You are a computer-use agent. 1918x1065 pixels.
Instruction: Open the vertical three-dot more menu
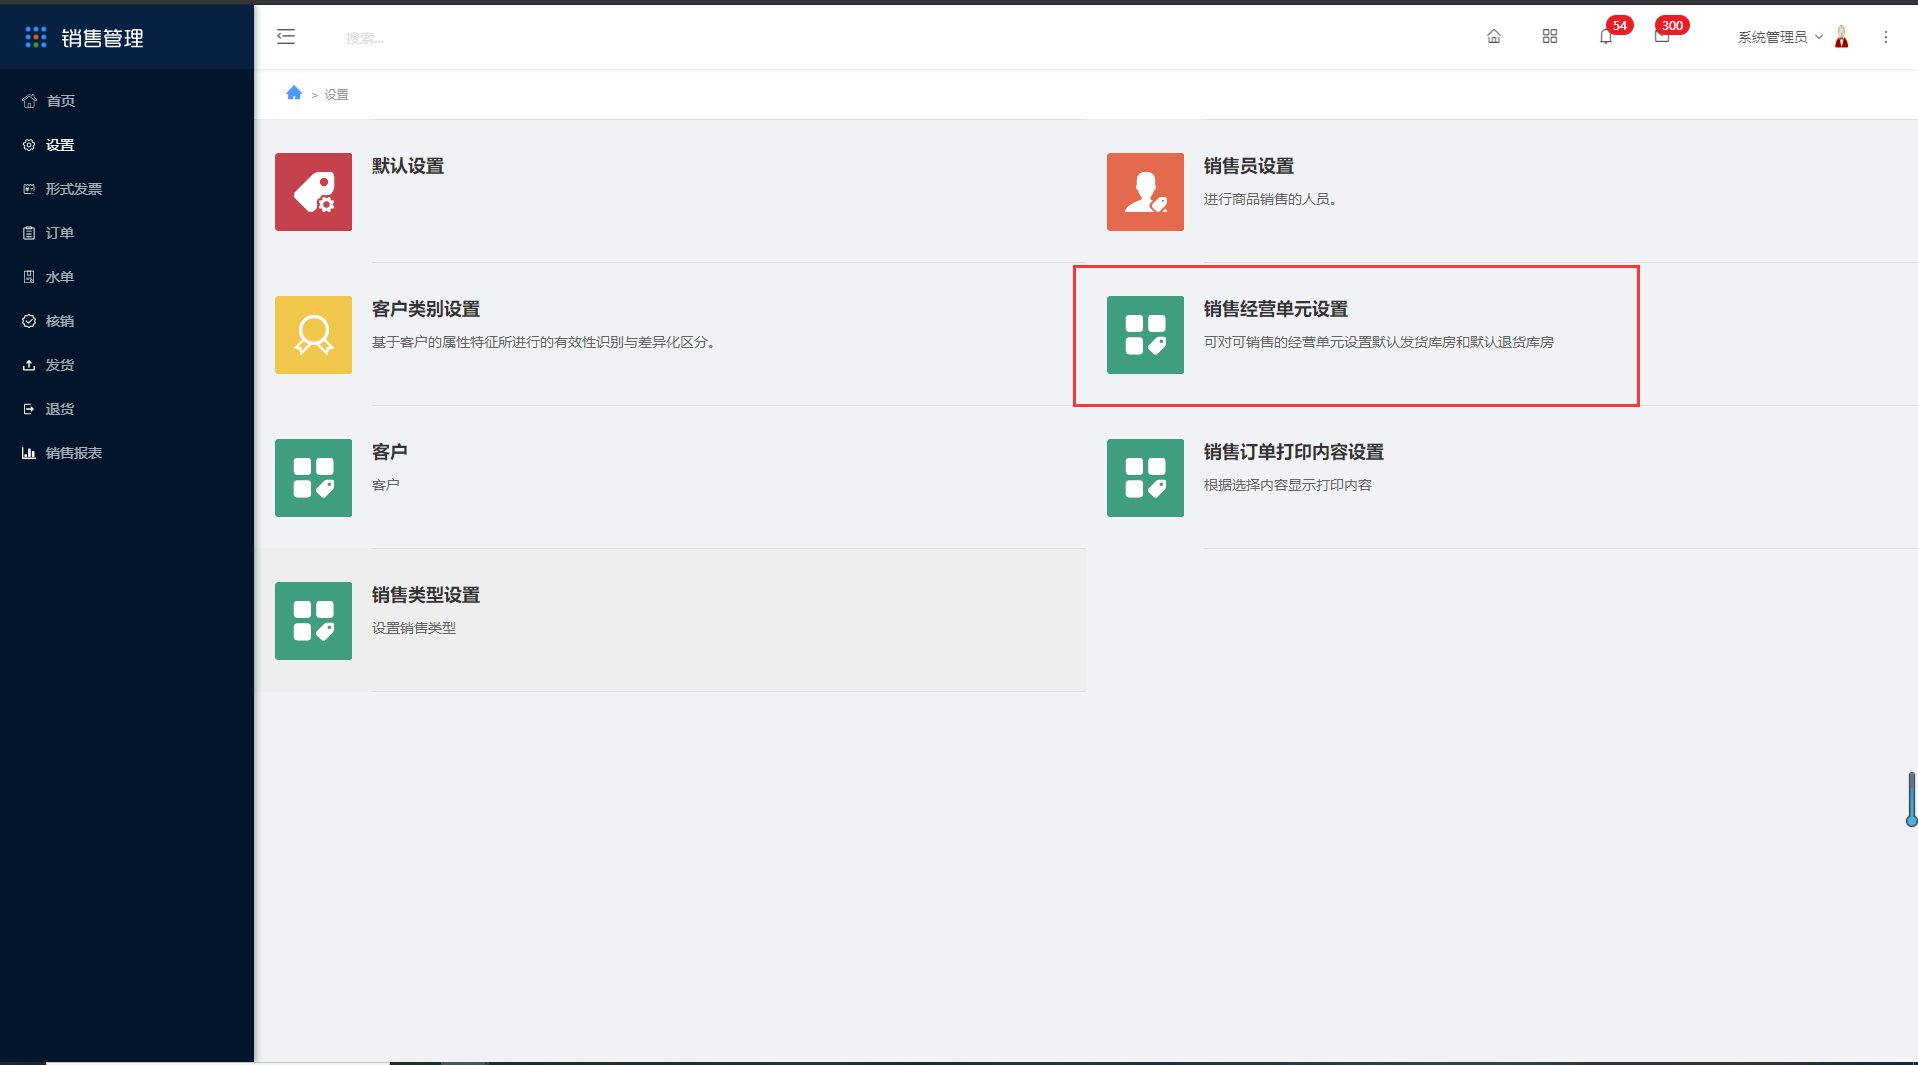click(1886, 37)
